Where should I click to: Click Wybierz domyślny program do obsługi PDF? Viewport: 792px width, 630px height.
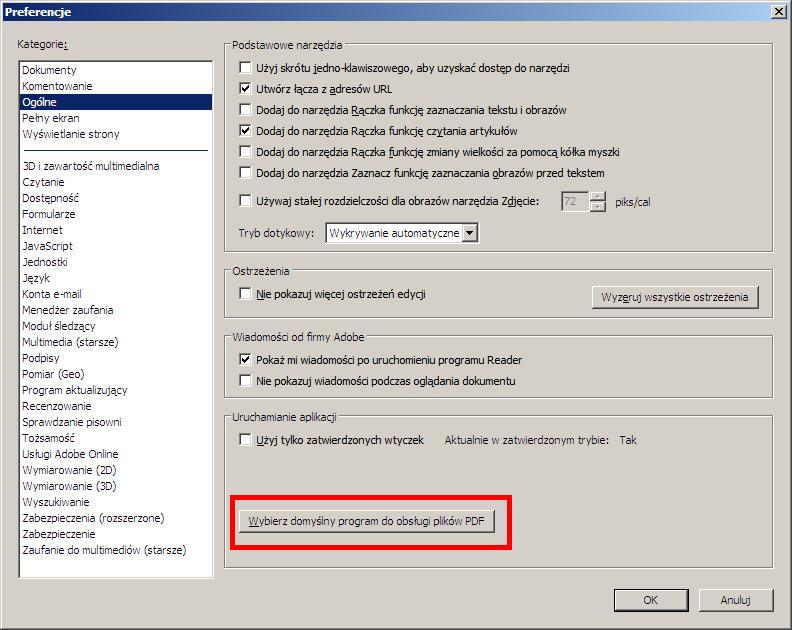point(367,522)
